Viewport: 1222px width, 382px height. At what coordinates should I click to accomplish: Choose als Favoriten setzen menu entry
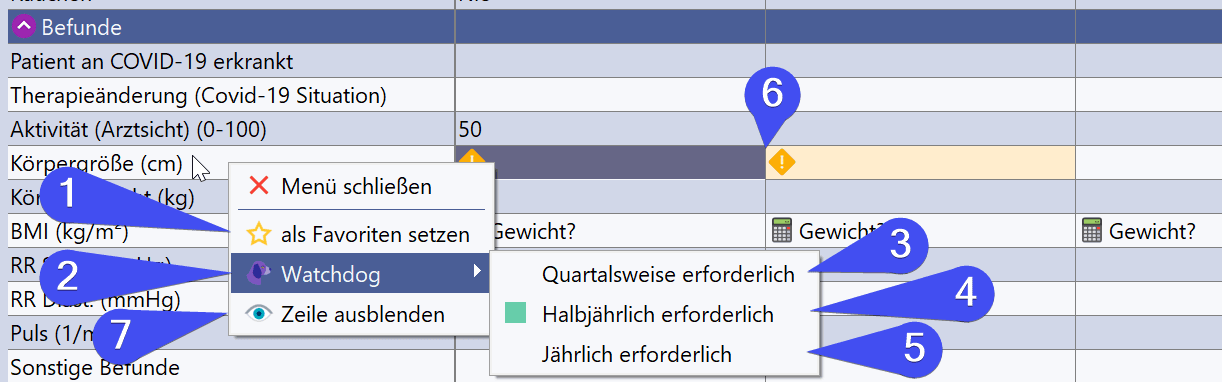(x=375, y=235)
